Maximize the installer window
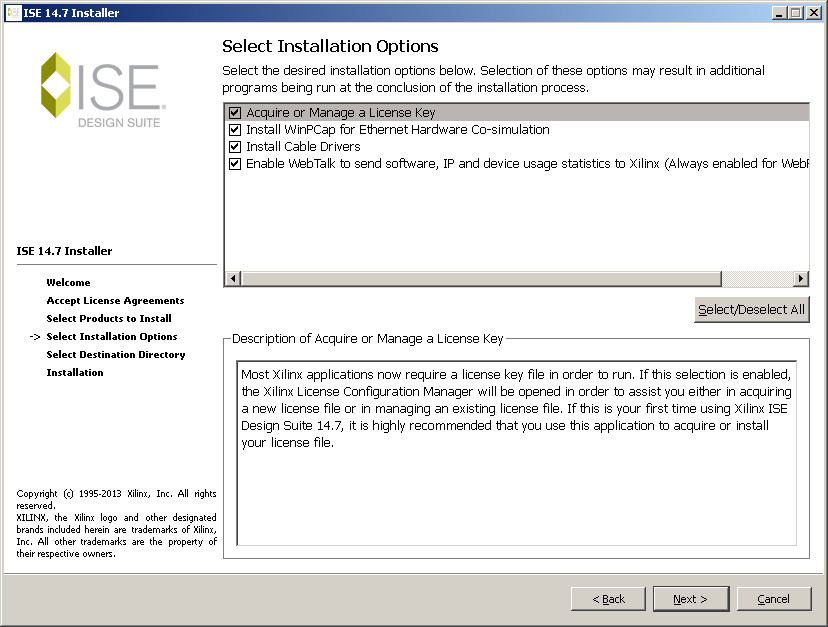This screenshot has height=627, width=828. coord(796,13)
